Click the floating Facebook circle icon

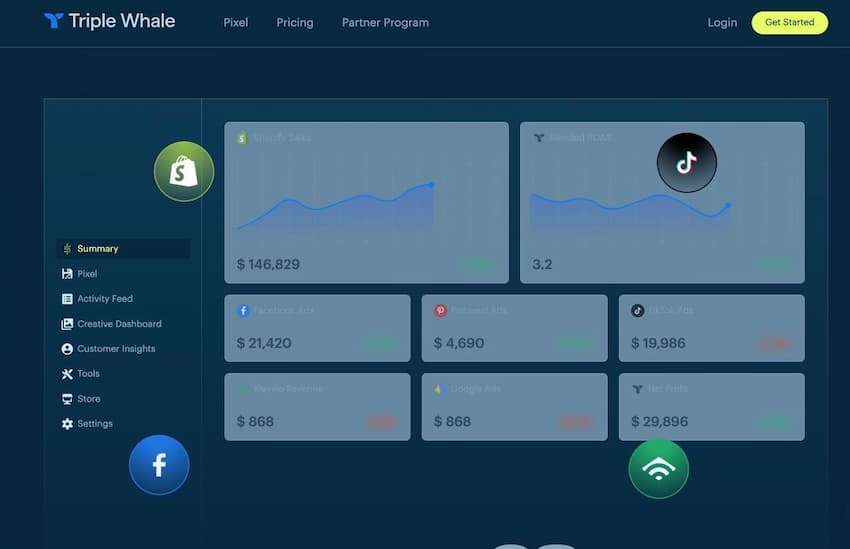(159, 464)
